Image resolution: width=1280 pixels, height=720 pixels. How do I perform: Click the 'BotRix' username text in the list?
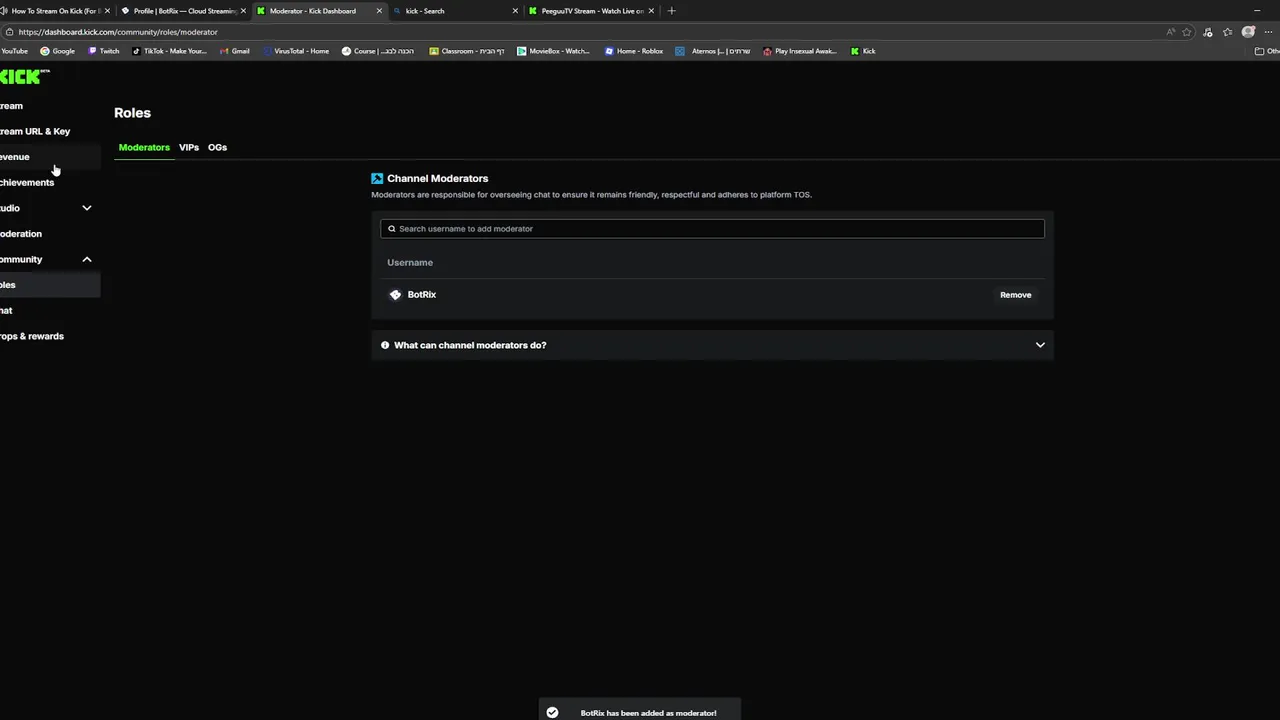(x=422, y=295)
